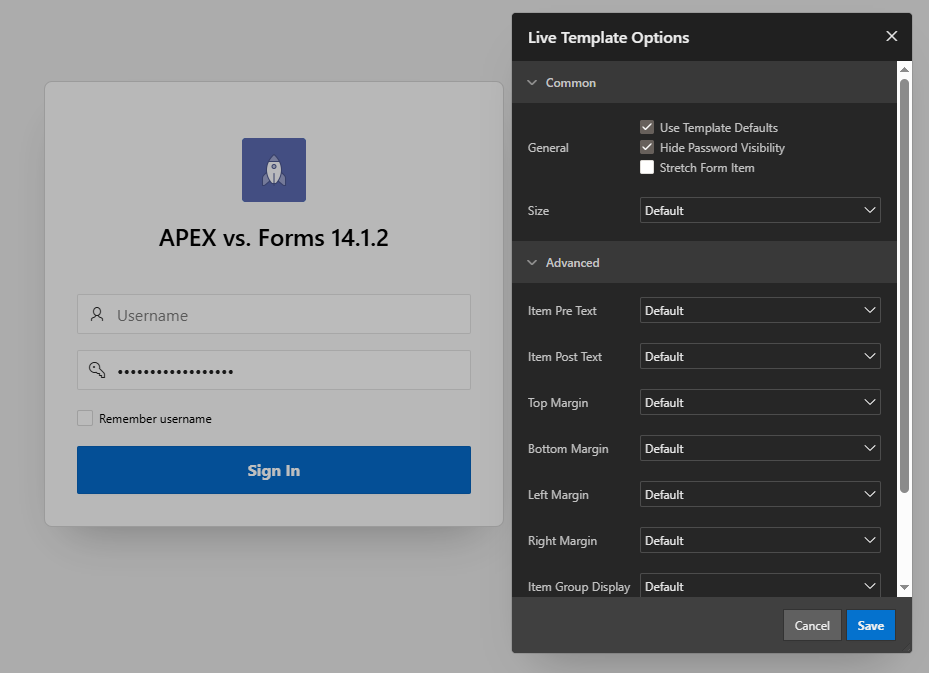Click the Cancel button
The height and width of the screenshot is (673, 929).
pyautogui.click(x=812, y=625)
